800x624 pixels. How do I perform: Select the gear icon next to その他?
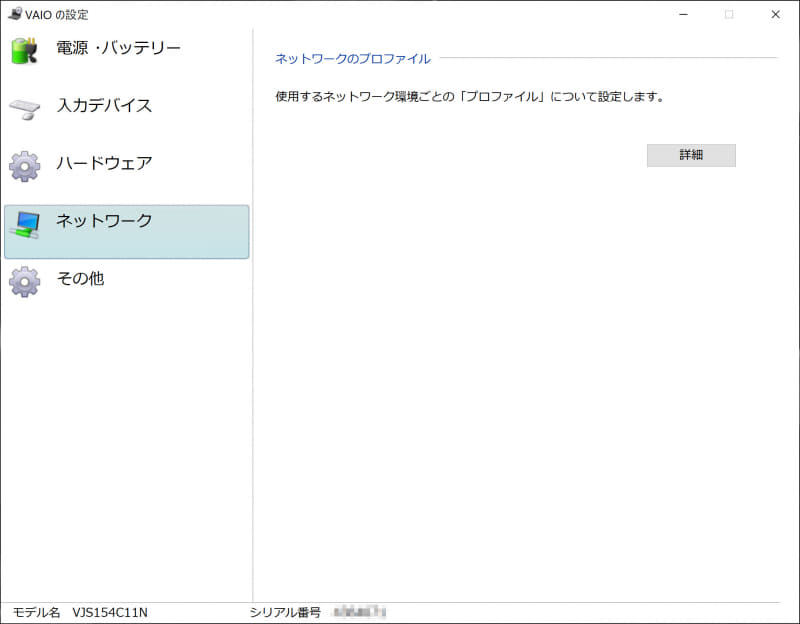click(x=24, y=279)
